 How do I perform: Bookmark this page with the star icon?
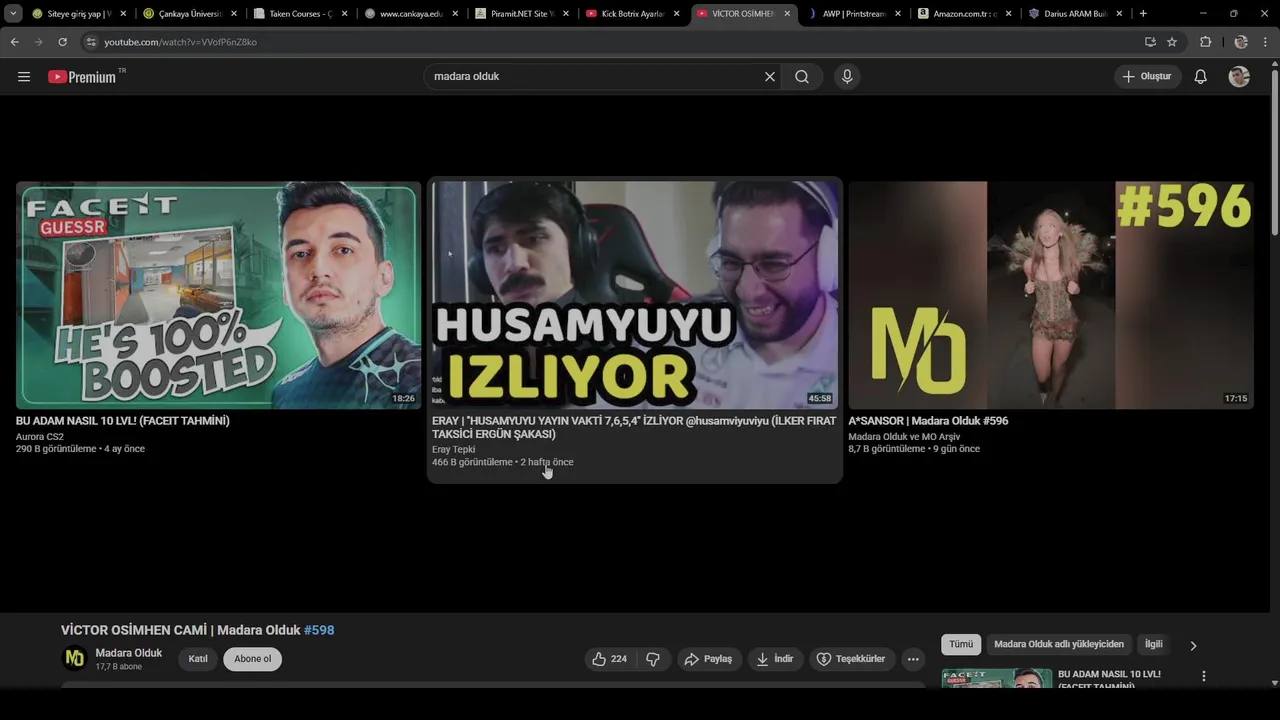tap(1172, 42)
